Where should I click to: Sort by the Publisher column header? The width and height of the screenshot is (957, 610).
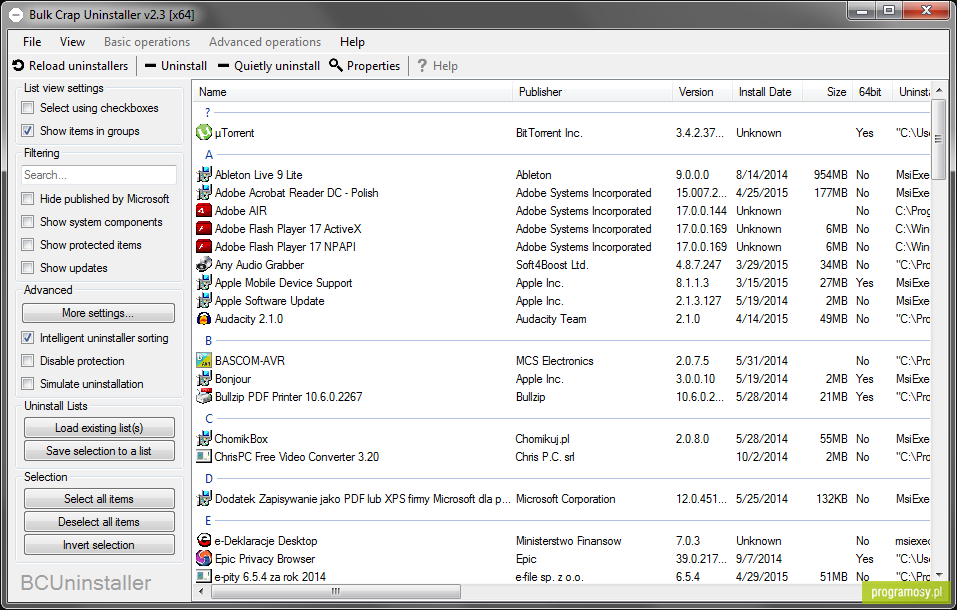(x=593, y=92)
